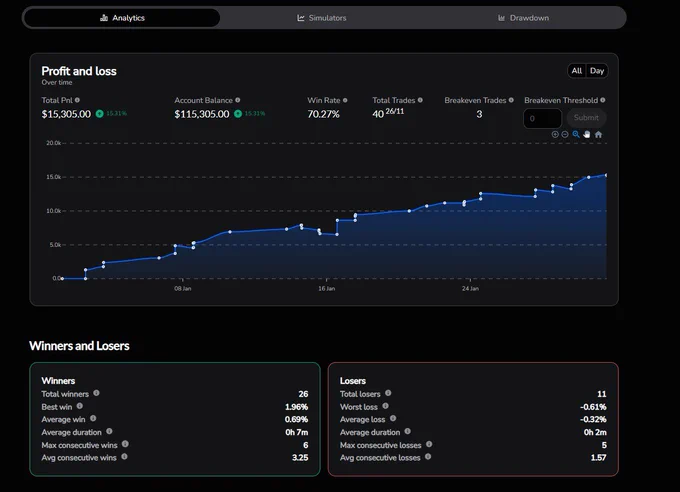Click the -0.61% worst loss value

click(x=593, y=407)
